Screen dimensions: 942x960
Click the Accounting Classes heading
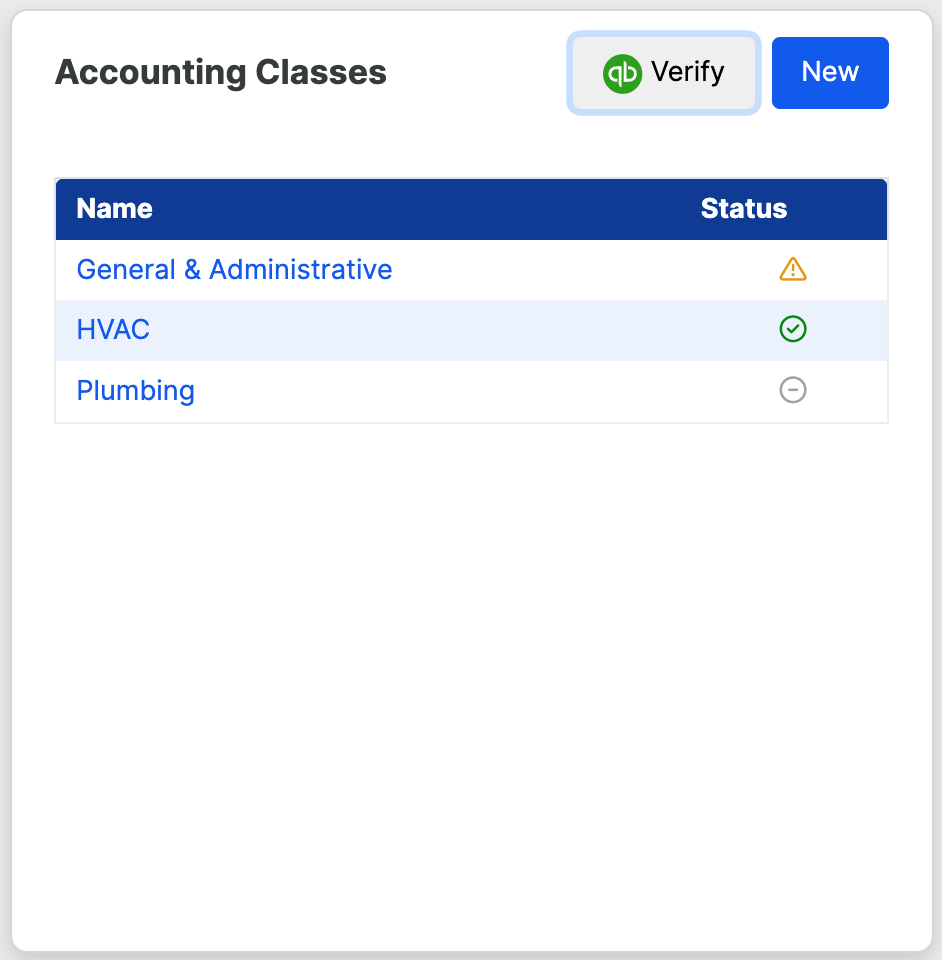220,73
